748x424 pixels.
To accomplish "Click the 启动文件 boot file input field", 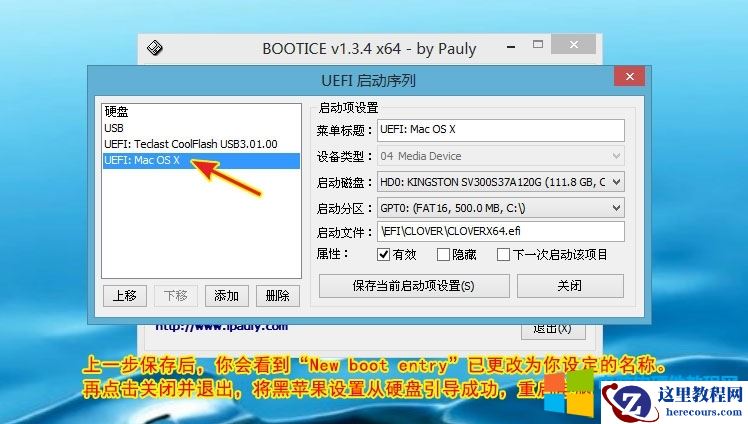I will tap(500, 231).
